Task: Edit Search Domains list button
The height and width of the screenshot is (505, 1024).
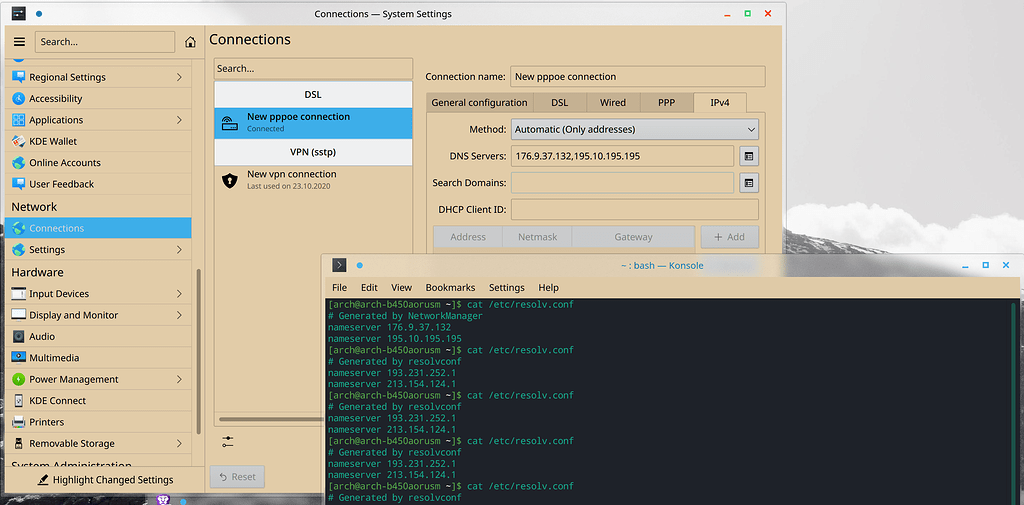Action: pos(748,183)
